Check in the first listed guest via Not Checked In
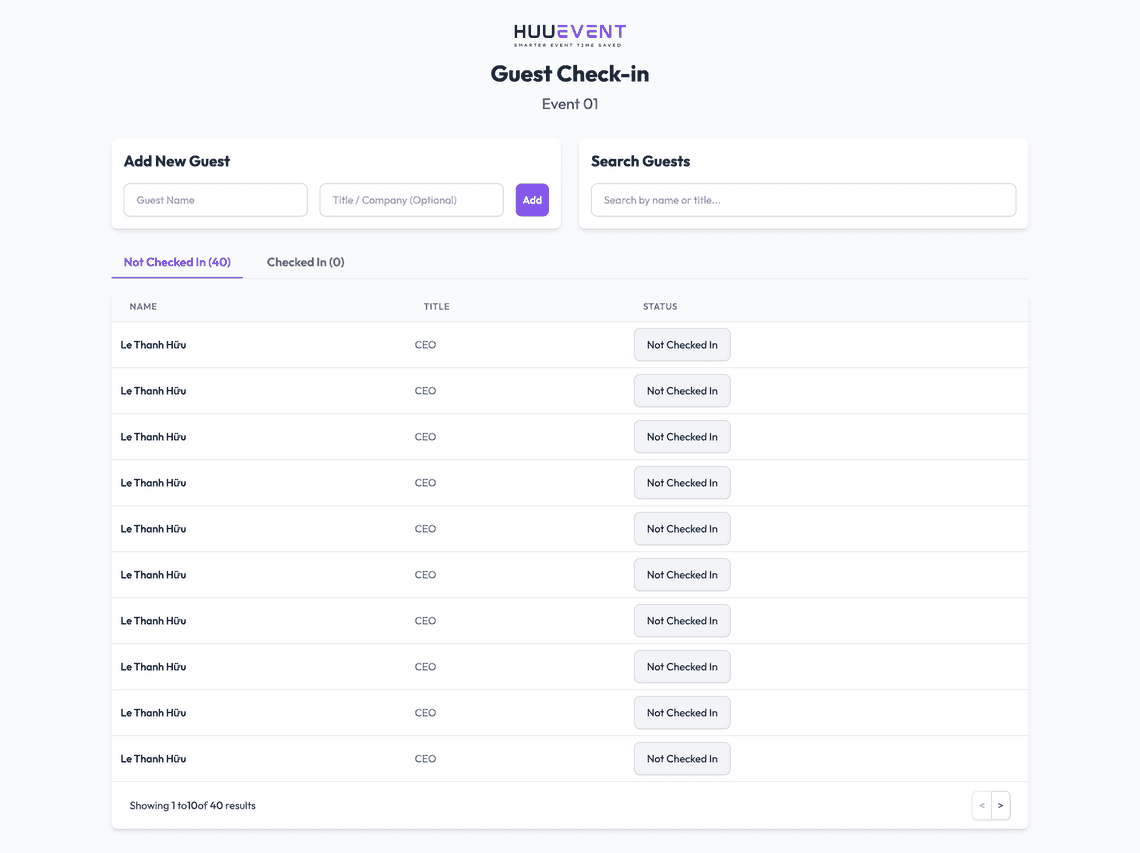 pos(682,345)
